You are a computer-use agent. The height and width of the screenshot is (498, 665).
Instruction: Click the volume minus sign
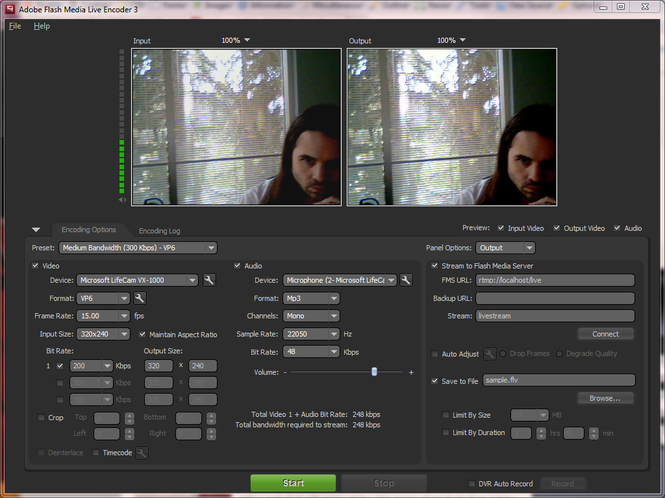(285, 372)
